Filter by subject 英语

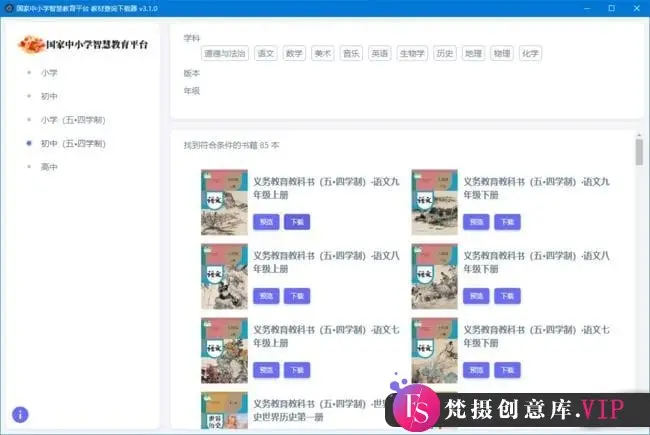[380, 53]
